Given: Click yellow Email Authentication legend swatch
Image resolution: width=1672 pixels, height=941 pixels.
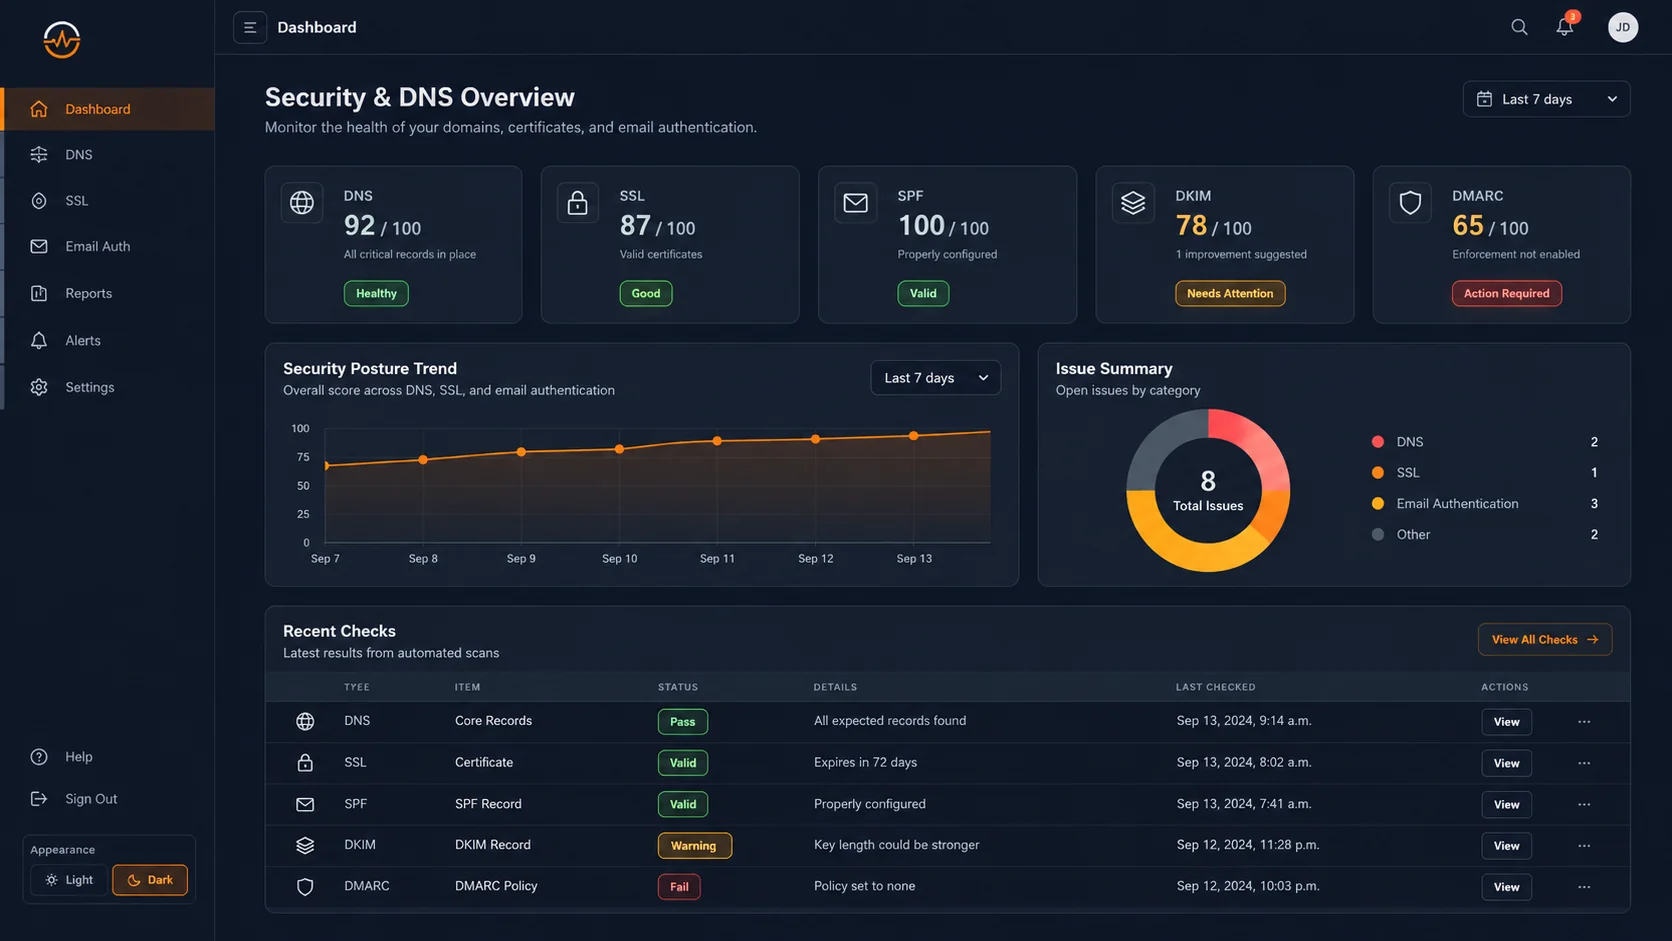Looking at the screenshot, I should 1378,504.
